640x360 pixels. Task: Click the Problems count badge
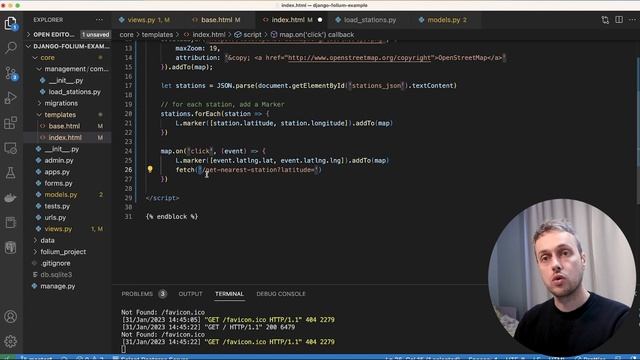pos(162,294)
